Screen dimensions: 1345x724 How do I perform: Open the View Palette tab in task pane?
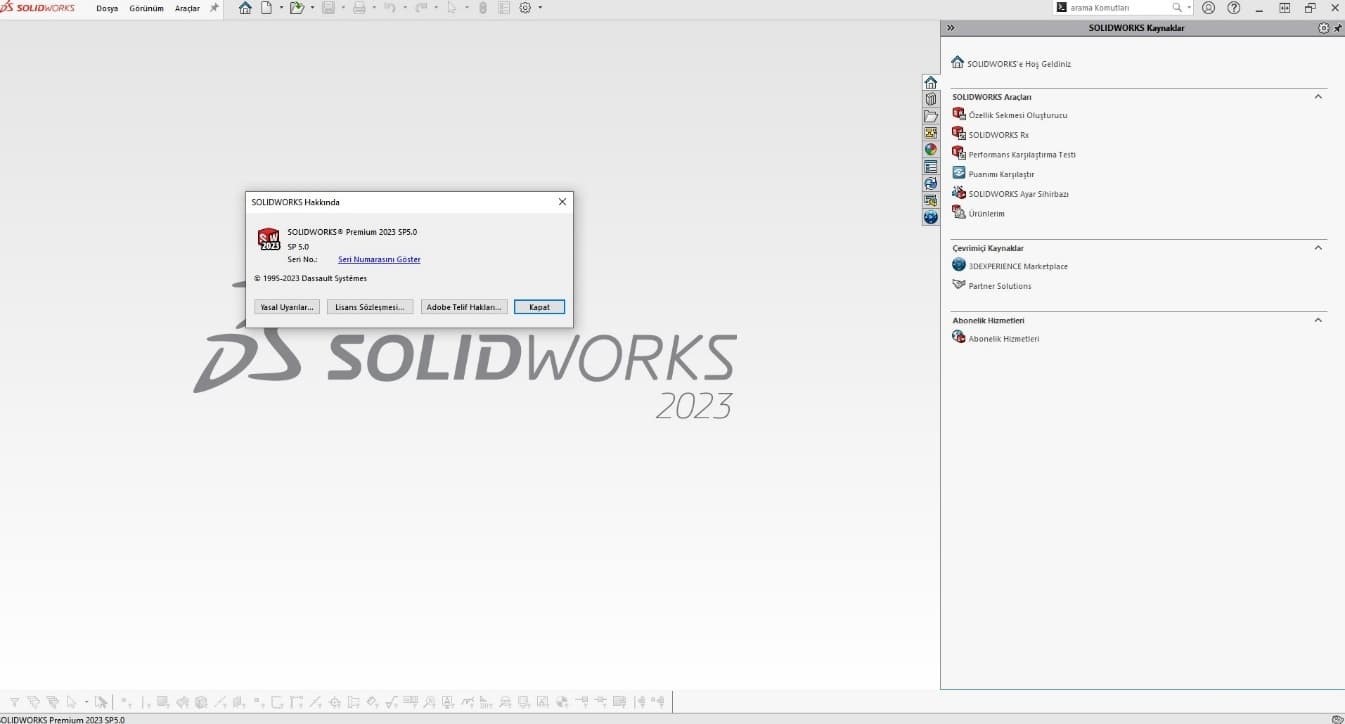point(931,133)
